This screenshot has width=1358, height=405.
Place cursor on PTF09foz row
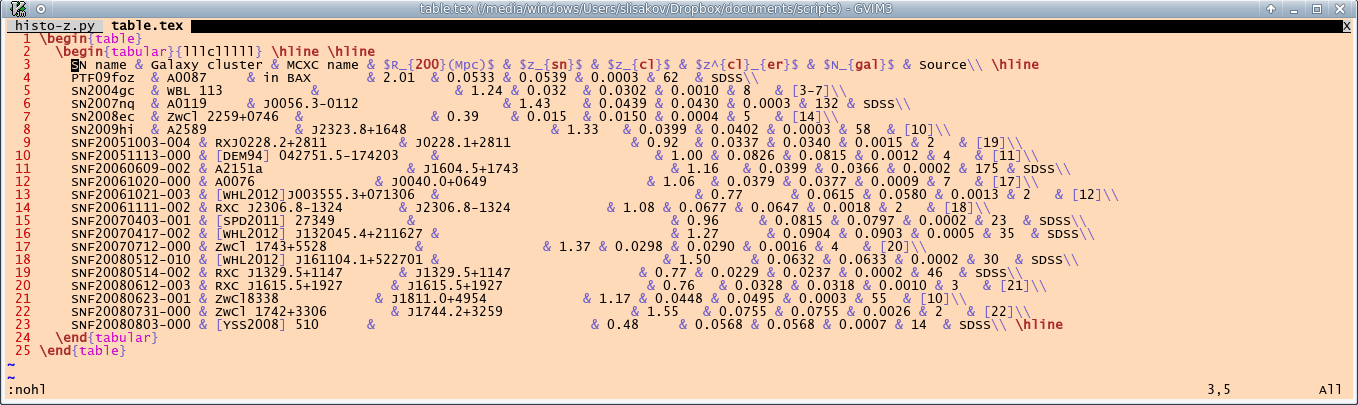point(103,77)
